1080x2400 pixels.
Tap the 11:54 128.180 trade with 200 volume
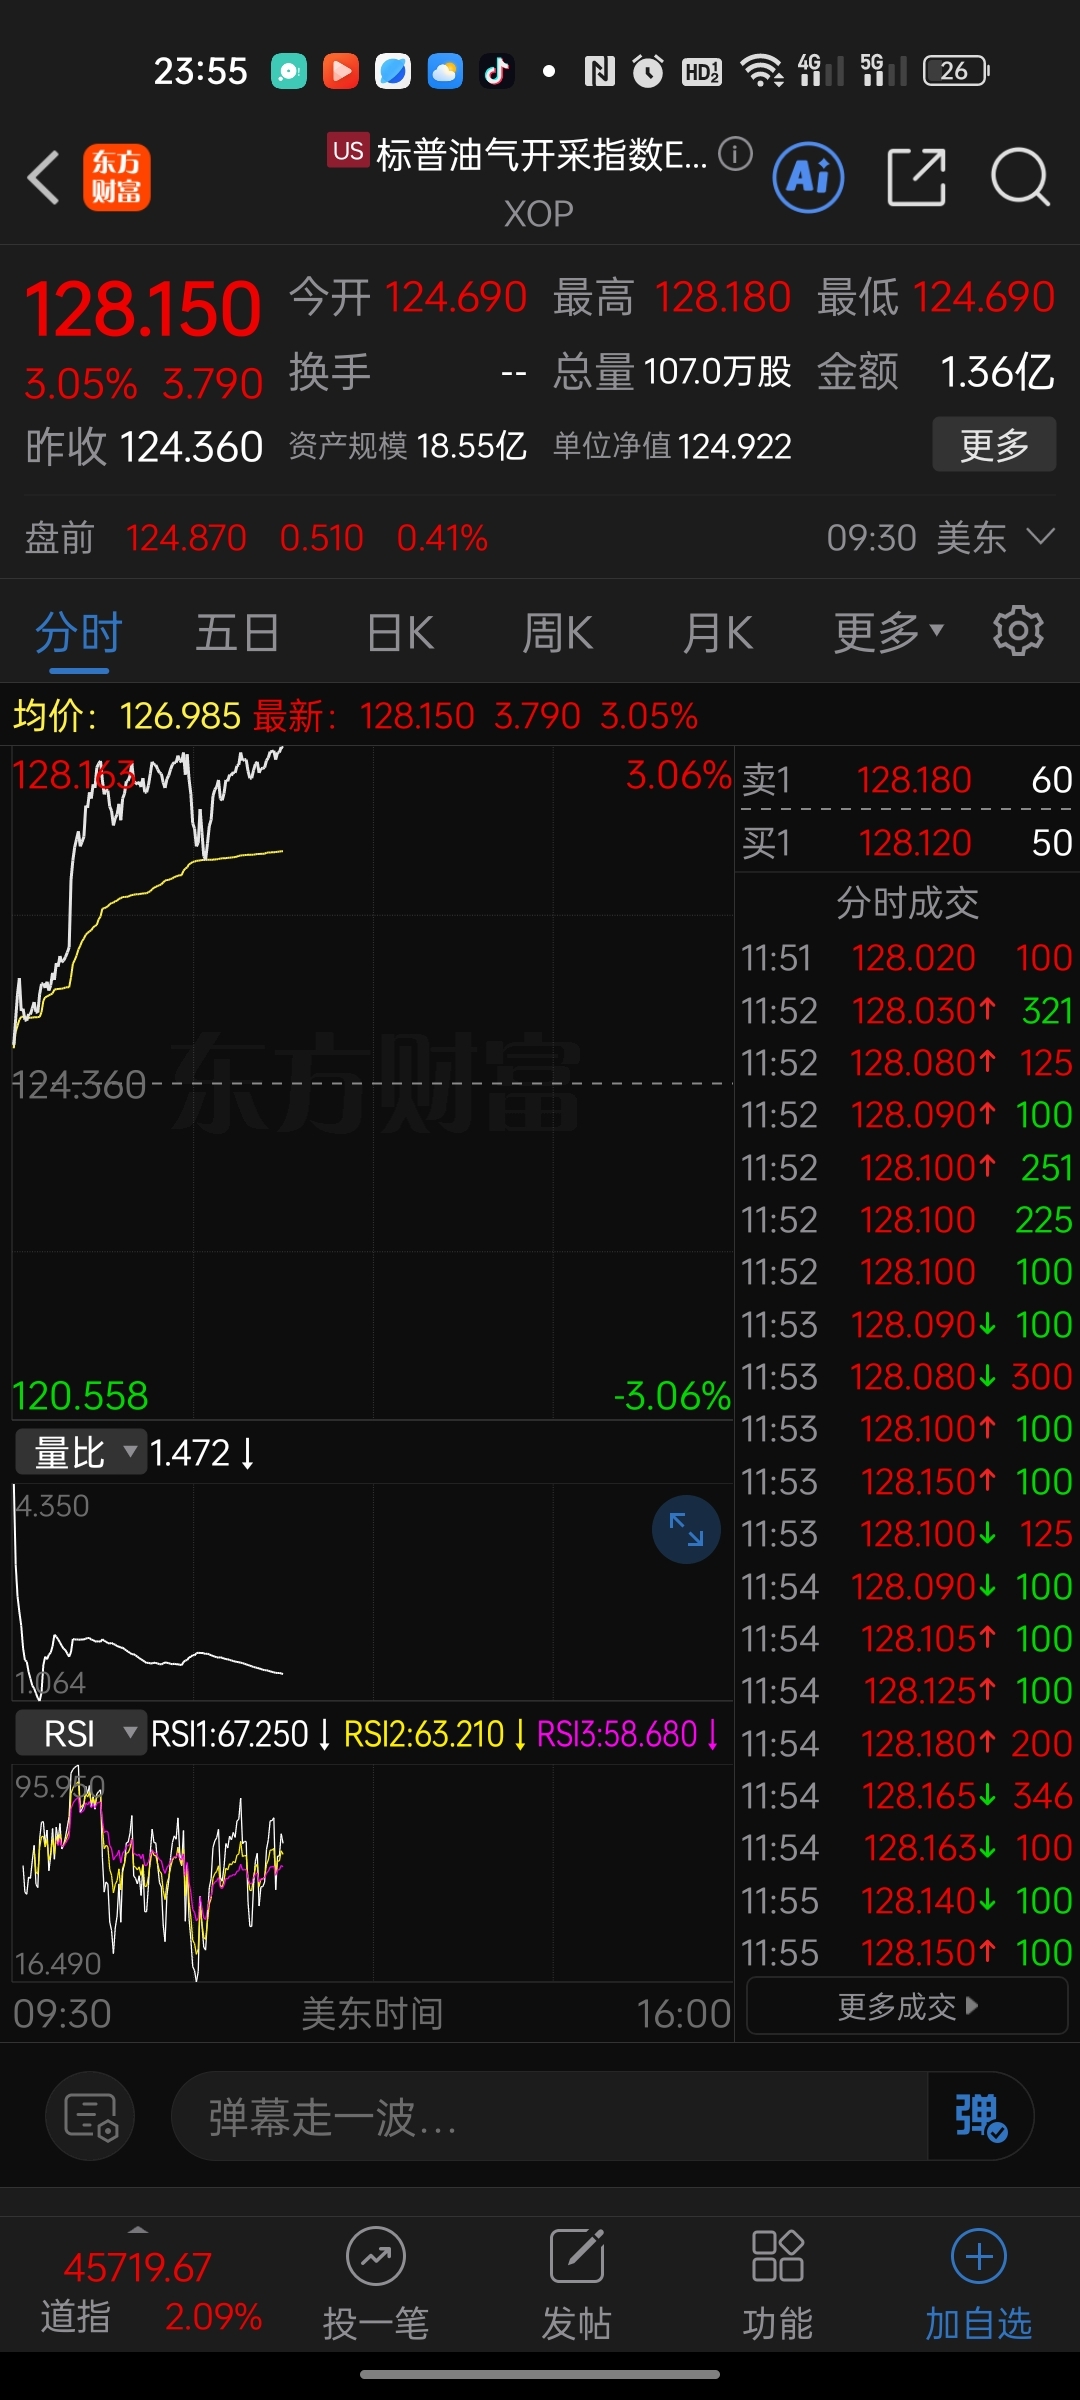(x=907, y=1744)
